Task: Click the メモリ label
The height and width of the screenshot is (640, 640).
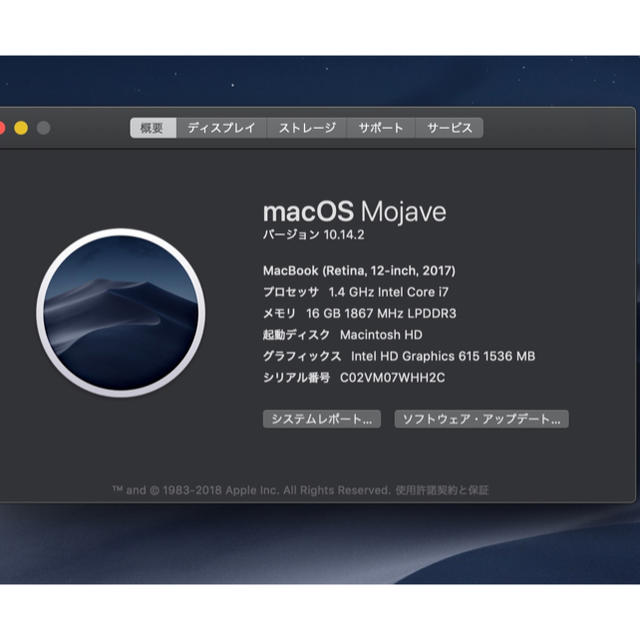Action: click(x=279, y=313)
